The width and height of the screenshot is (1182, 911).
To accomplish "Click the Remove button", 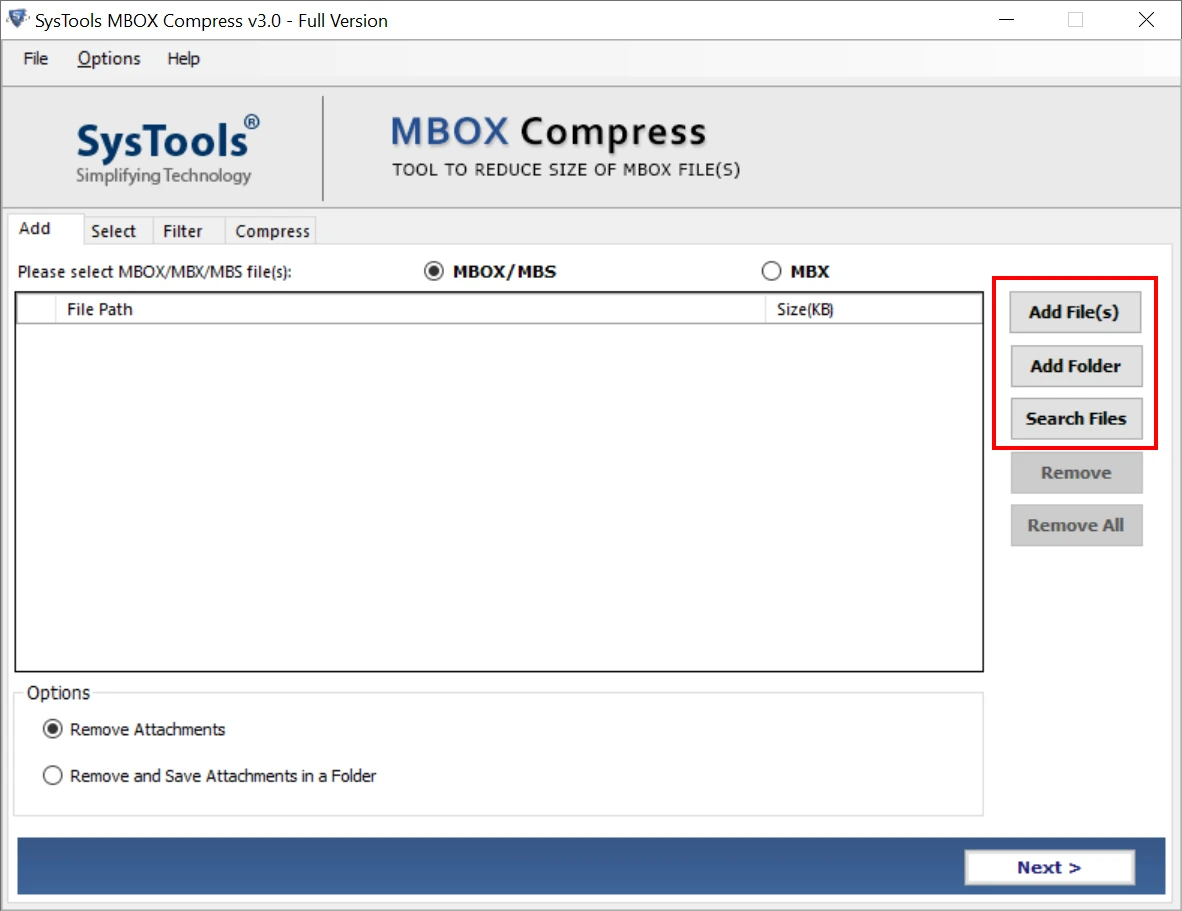I will click(x=1076, y=472).
